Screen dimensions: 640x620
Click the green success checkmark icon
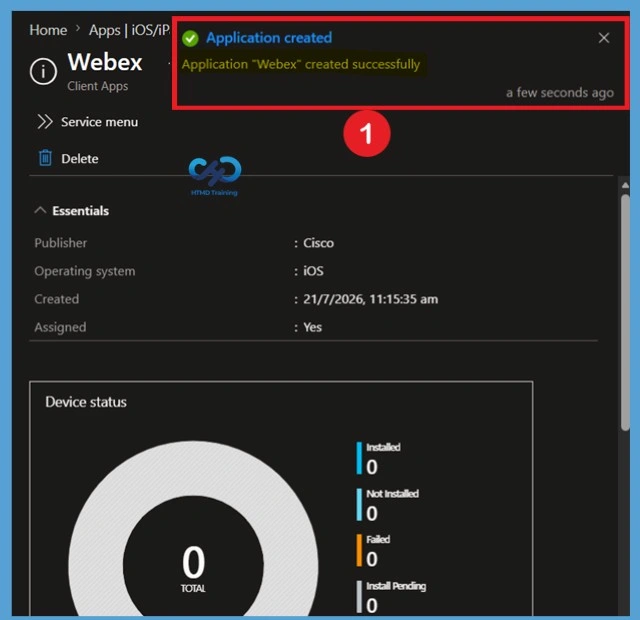190,38
